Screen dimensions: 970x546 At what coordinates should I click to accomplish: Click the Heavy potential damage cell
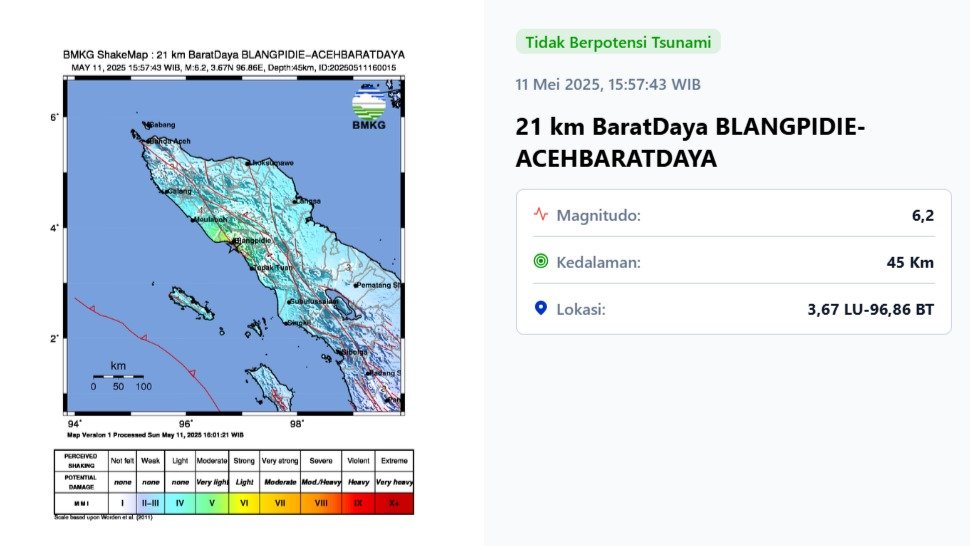tap(358, 482)
